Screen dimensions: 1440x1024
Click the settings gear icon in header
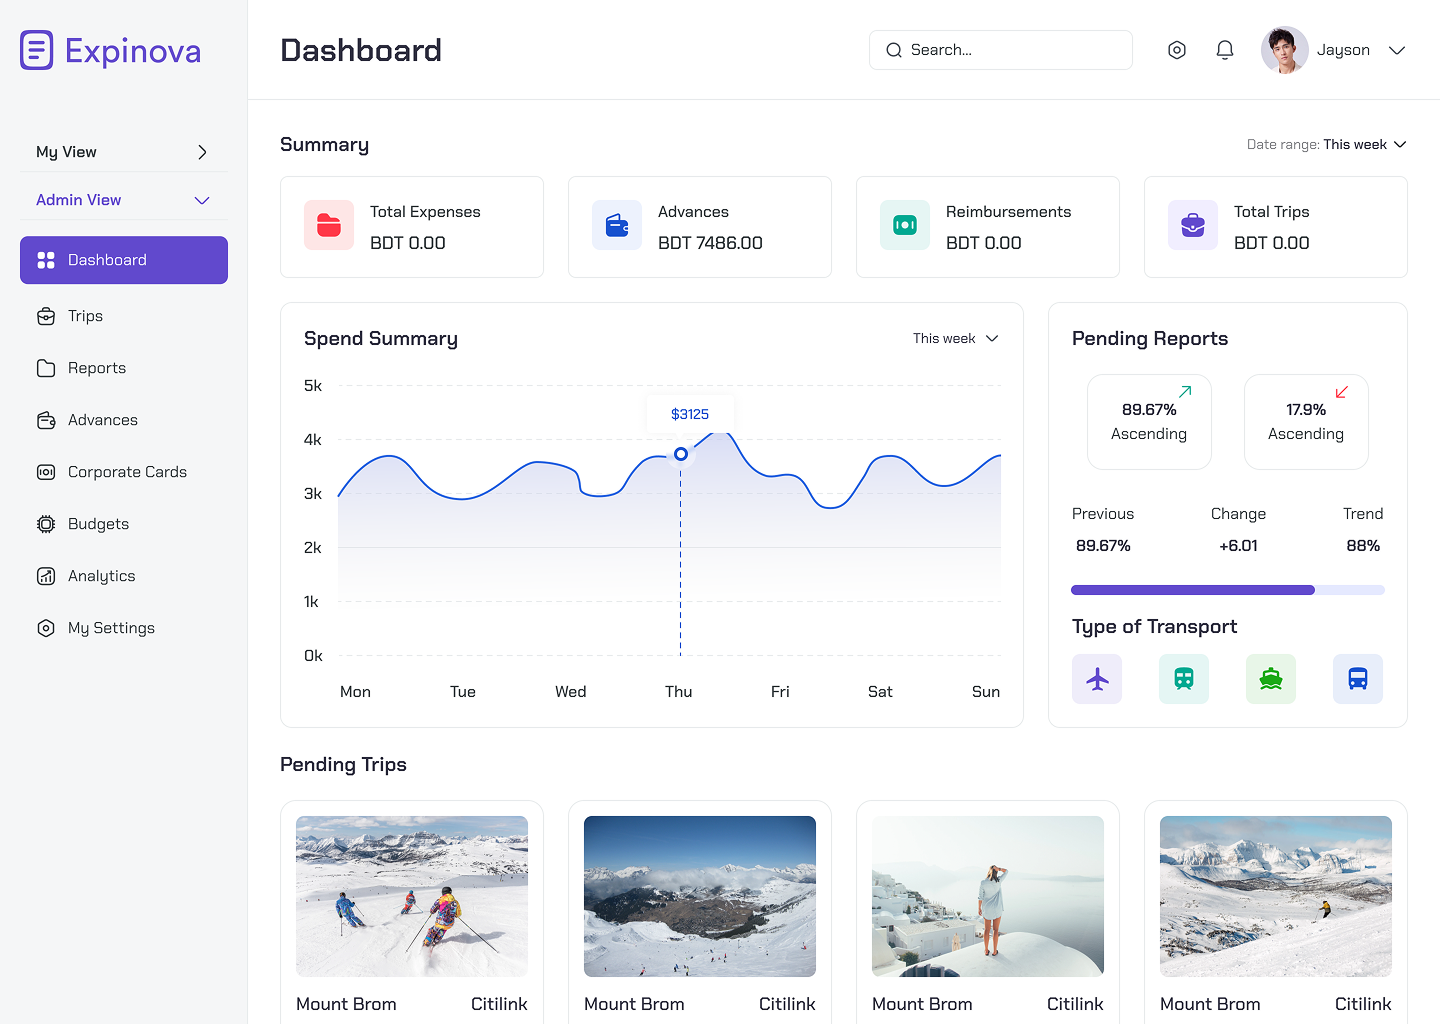pyautogui.click(x=1176, y=49)
